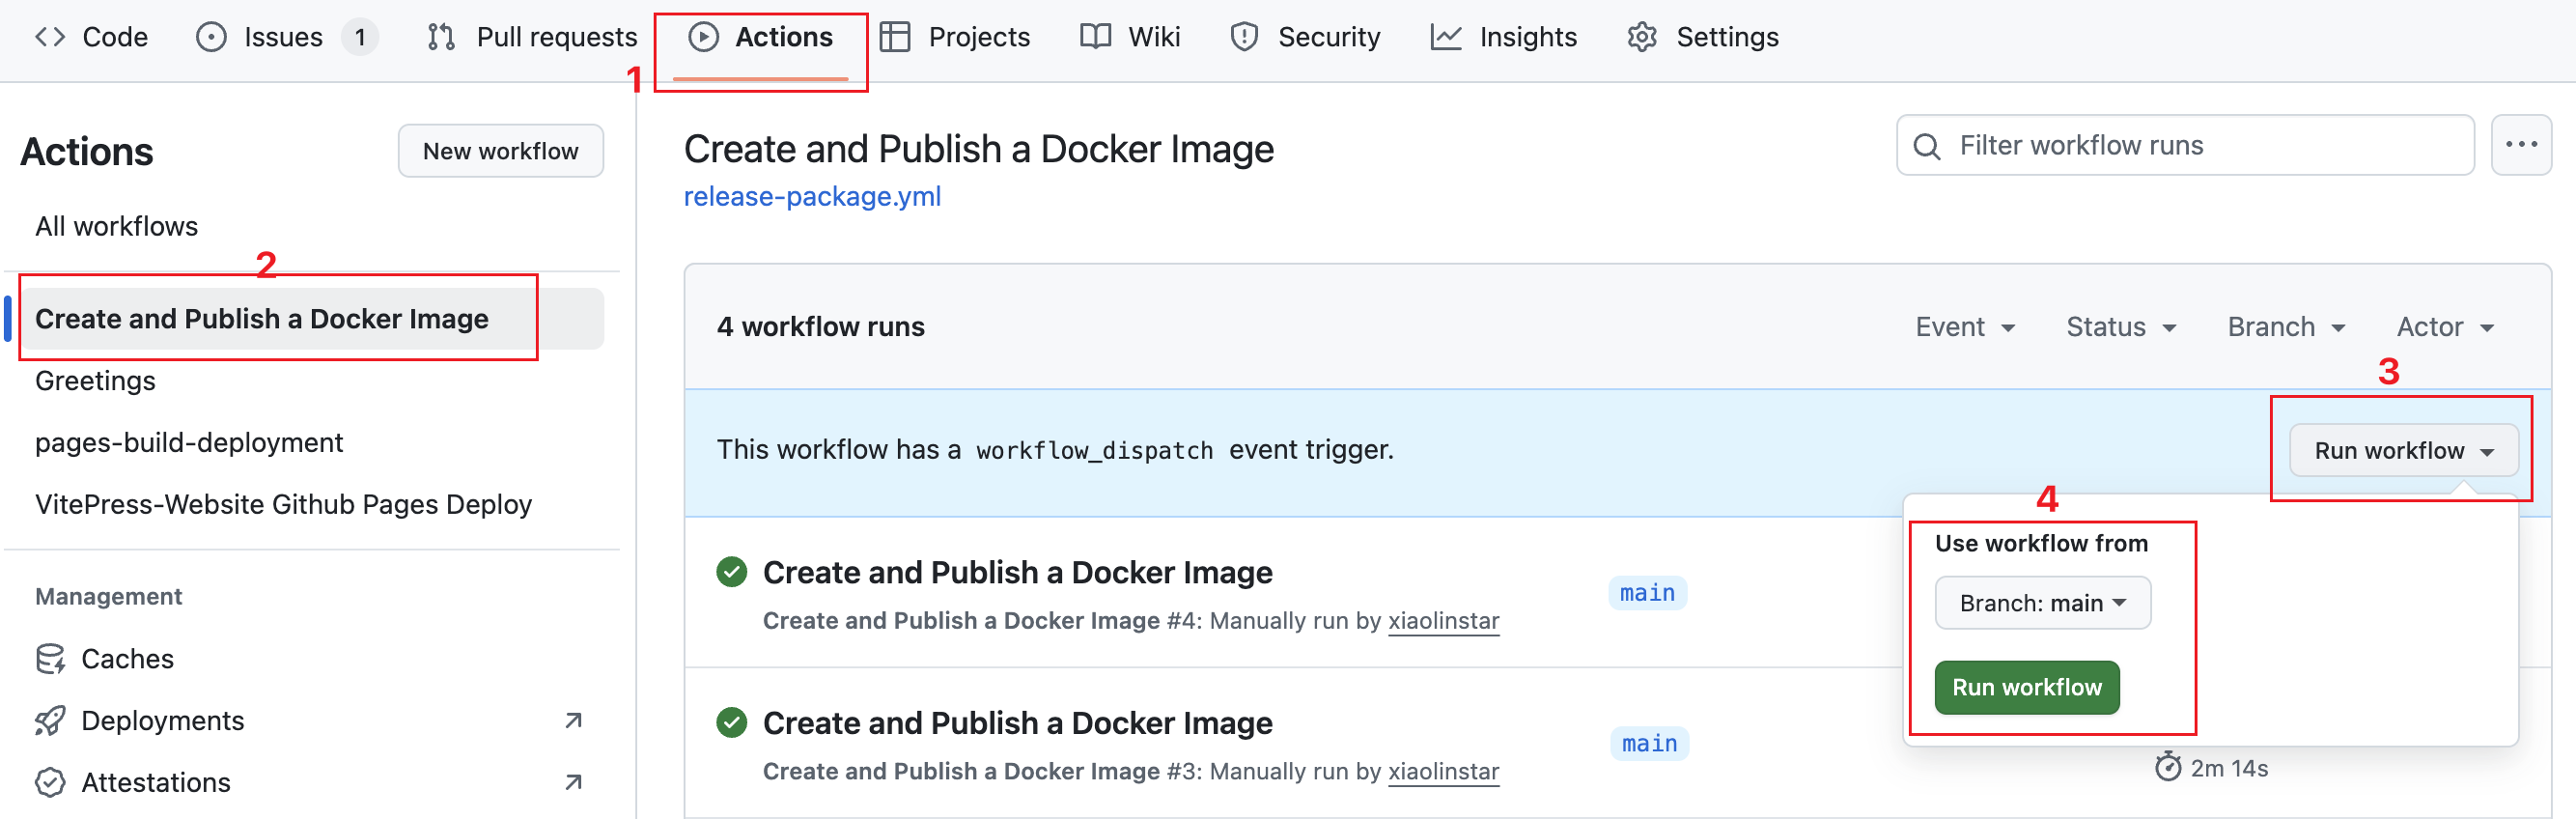Focus the Filter workflow runs field
The height and width of the screenshot is (819, 2576).
[x=2185, y=146]
